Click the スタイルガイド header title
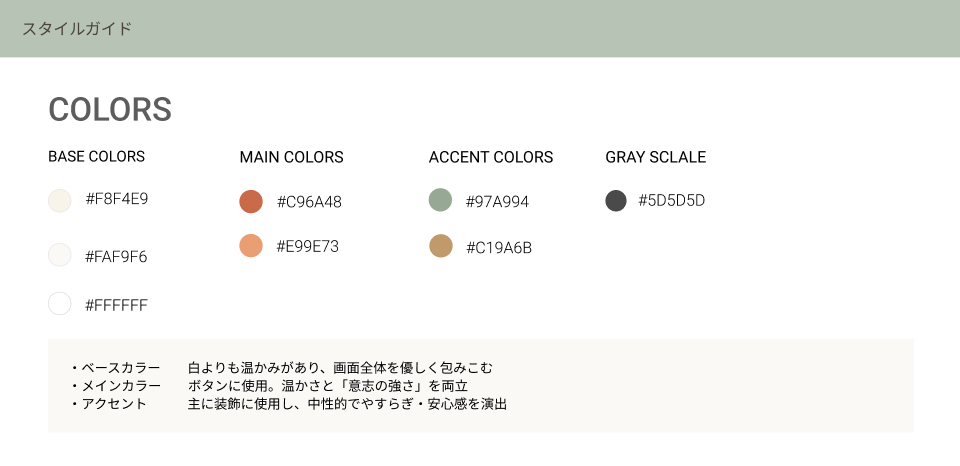 click(77, 28)
